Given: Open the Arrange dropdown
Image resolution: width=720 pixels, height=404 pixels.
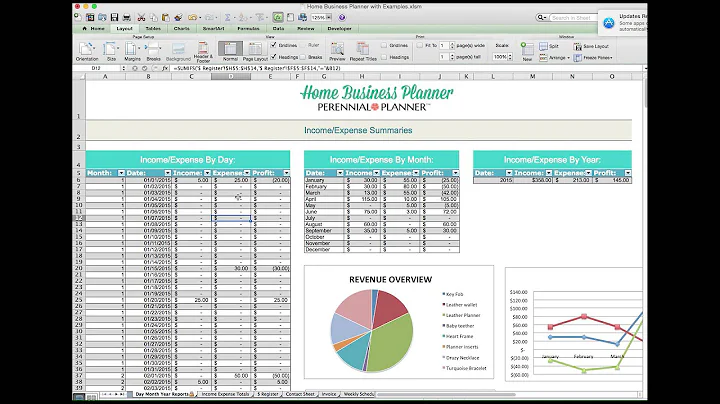Looking at the screenshot, I should [555, 58].
